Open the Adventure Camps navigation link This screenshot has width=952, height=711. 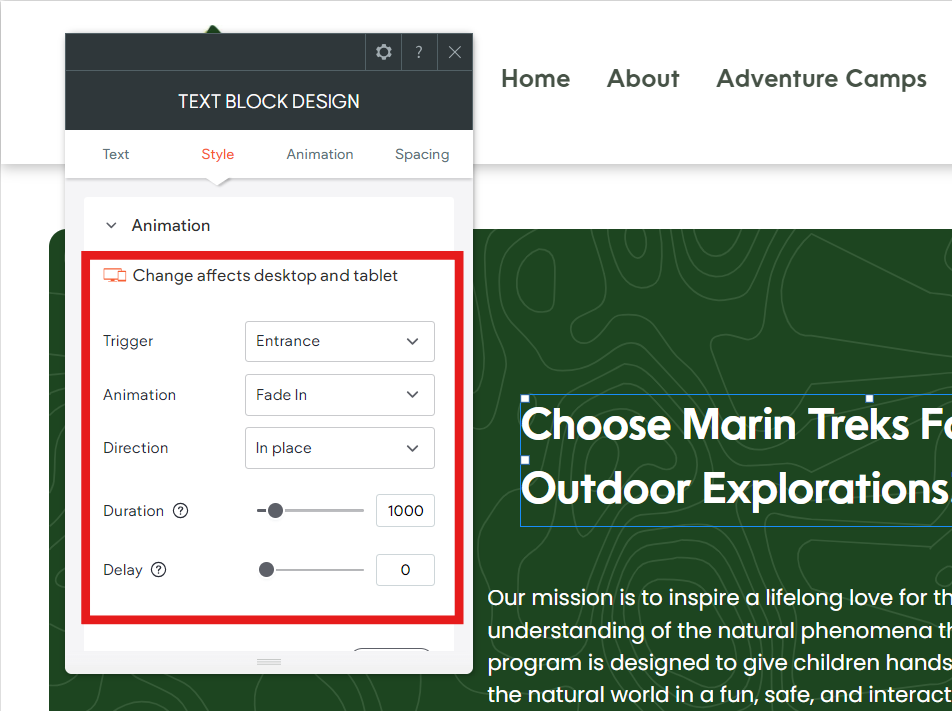coord(821,79)
